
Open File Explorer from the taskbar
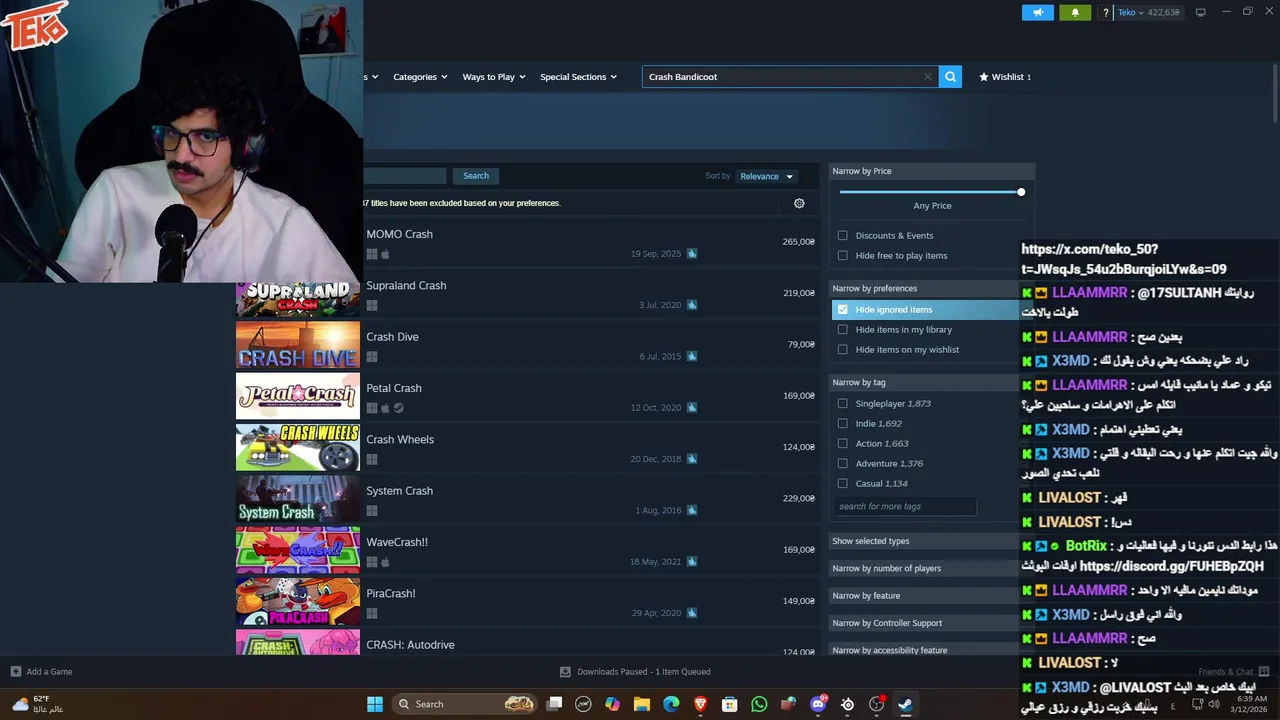pyautogui.click(x=642, y=704)
